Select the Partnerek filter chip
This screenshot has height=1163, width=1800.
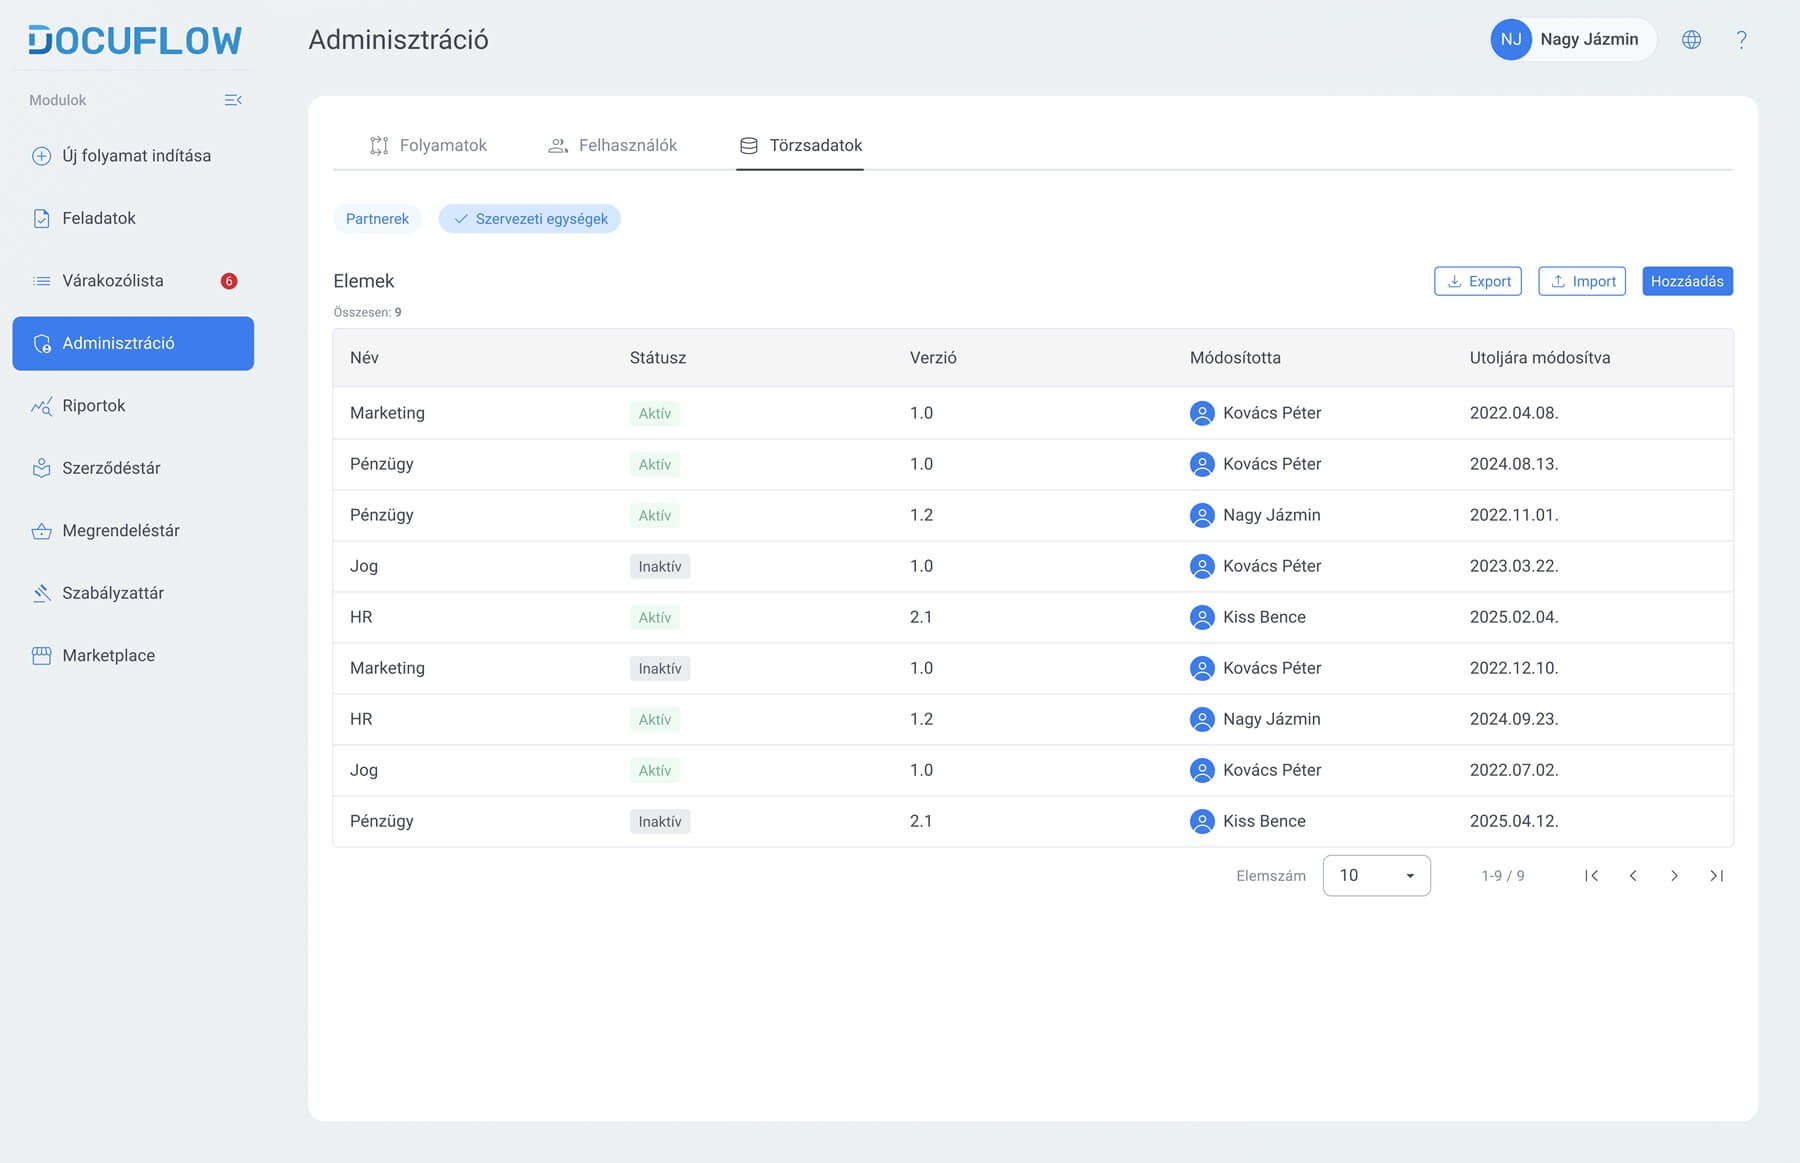tap(377, 219)
